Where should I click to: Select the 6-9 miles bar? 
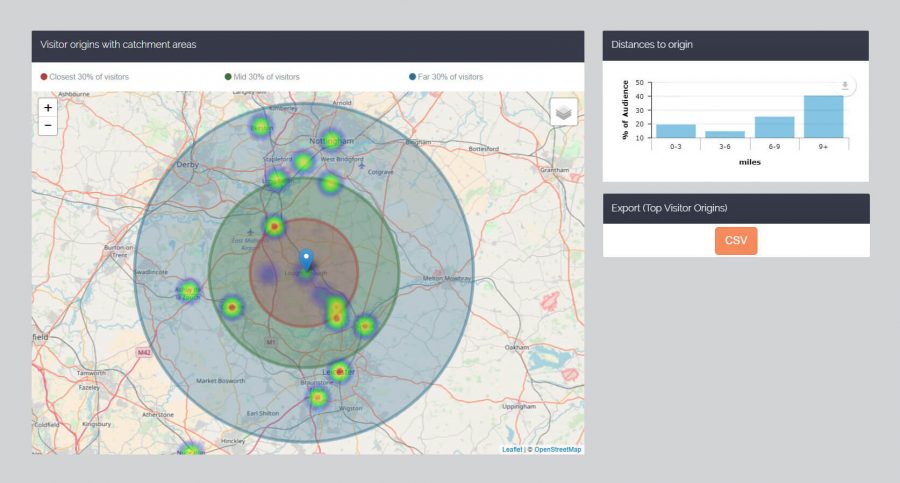pos(774,127)
